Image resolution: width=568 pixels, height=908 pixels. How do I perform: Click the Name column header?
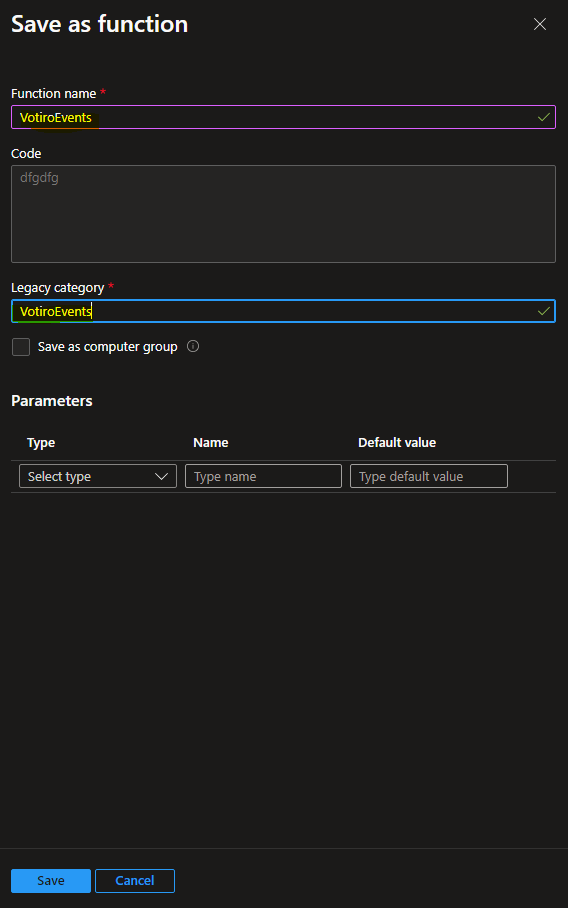tap(211, 442)
